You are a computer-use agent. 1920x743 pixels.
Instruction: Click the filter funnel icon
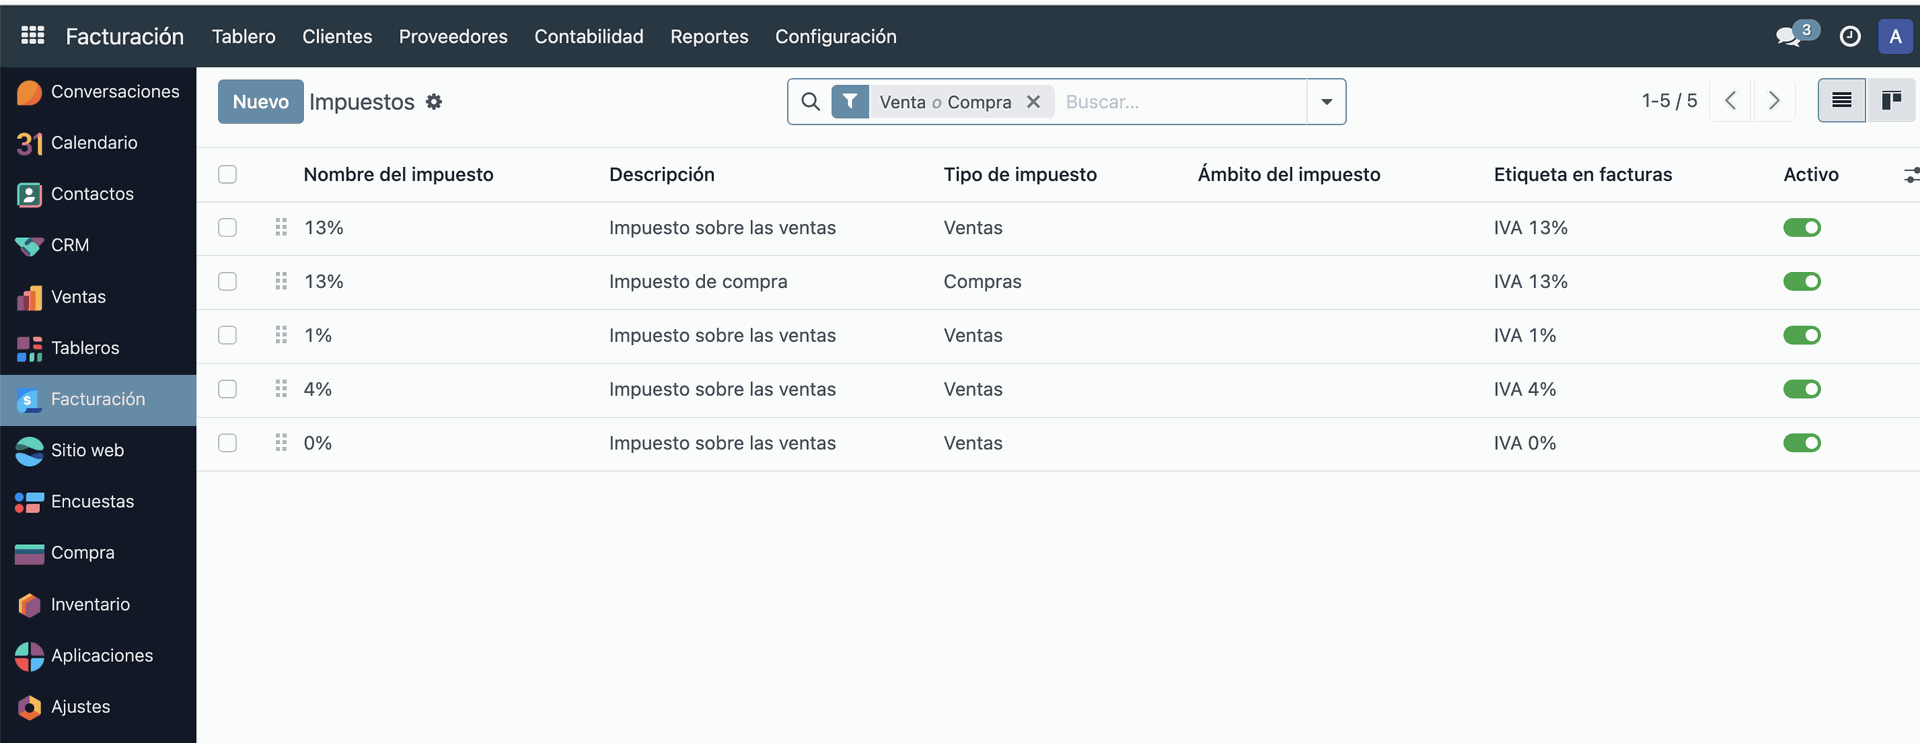pos(850,102)
